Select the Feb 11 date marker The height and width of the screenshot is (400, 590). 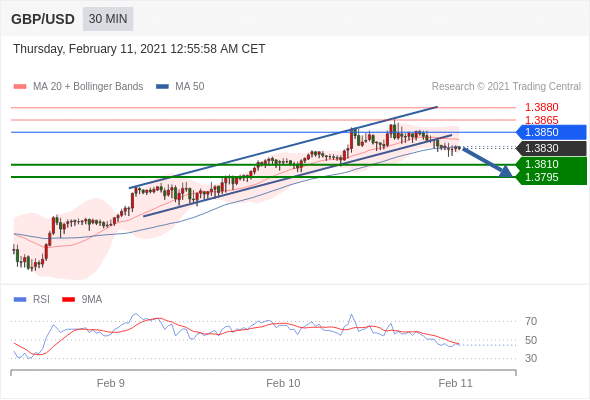pyautogui.click(x=455, y=383)
